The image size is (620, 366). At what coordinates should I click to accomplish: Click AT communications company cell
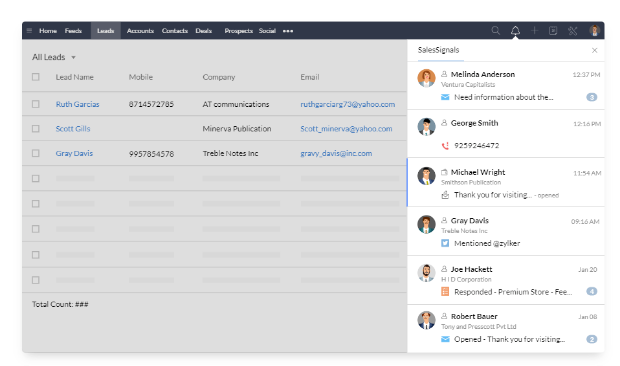pyautogui.click(x=236, y=104)
